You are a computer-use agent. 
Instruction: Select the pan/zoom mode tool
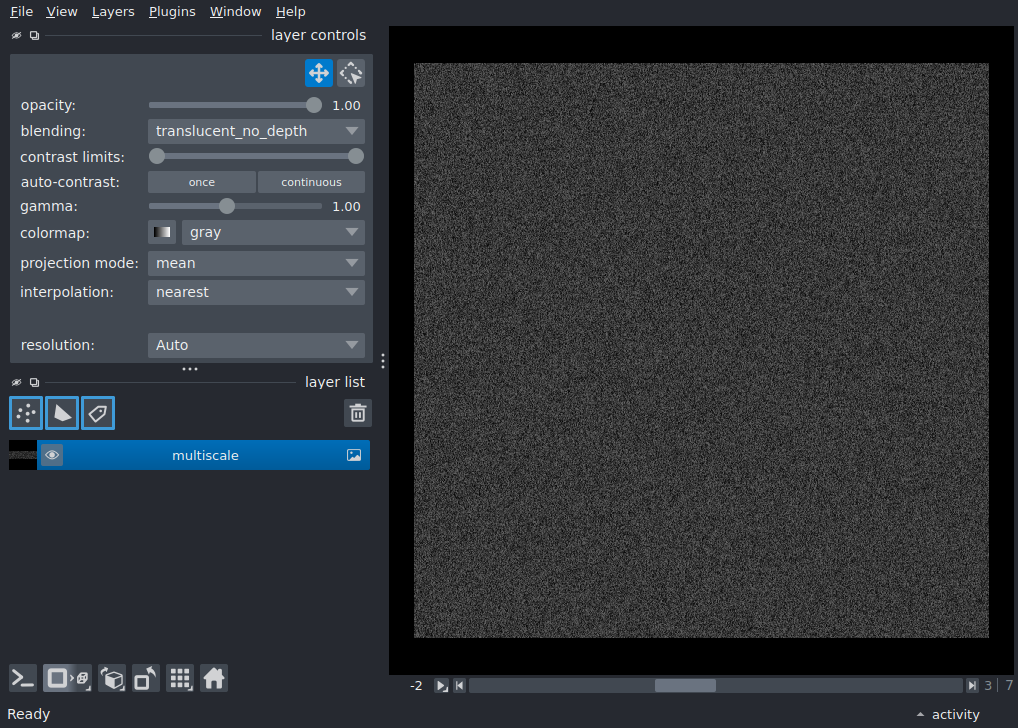point(319,73)
